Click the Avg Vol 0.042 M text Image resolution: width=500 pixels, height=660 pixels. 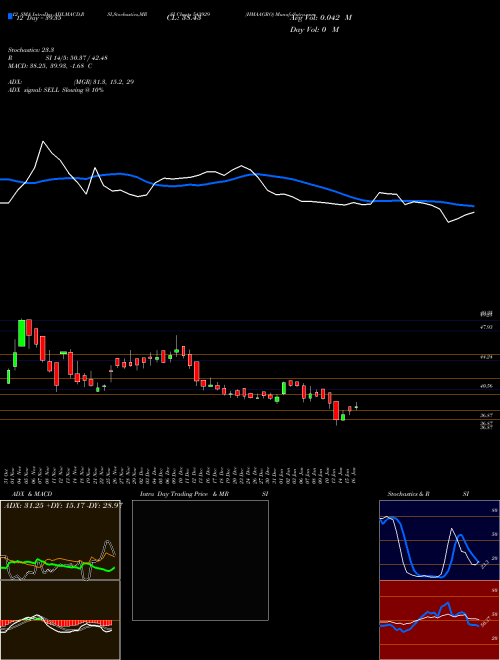point(321,18)
